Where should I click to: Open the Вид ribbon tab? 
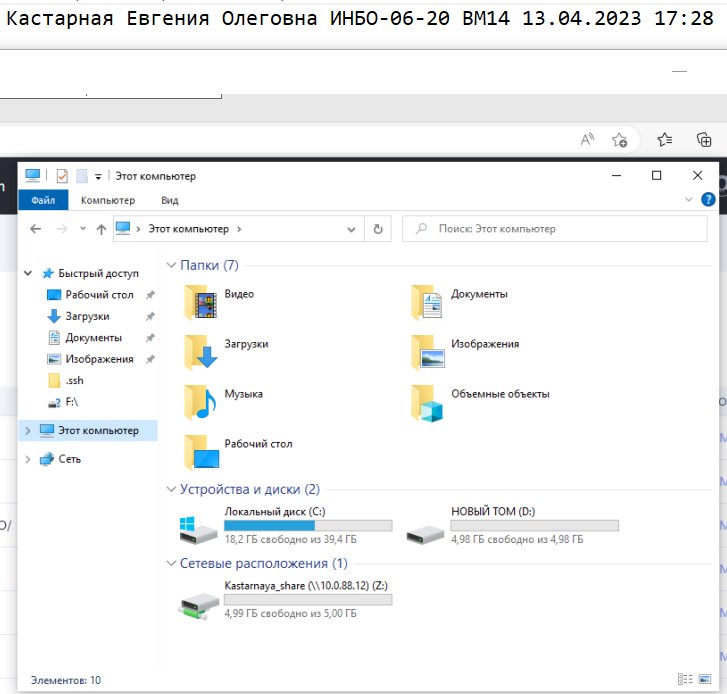click(170, 200)
